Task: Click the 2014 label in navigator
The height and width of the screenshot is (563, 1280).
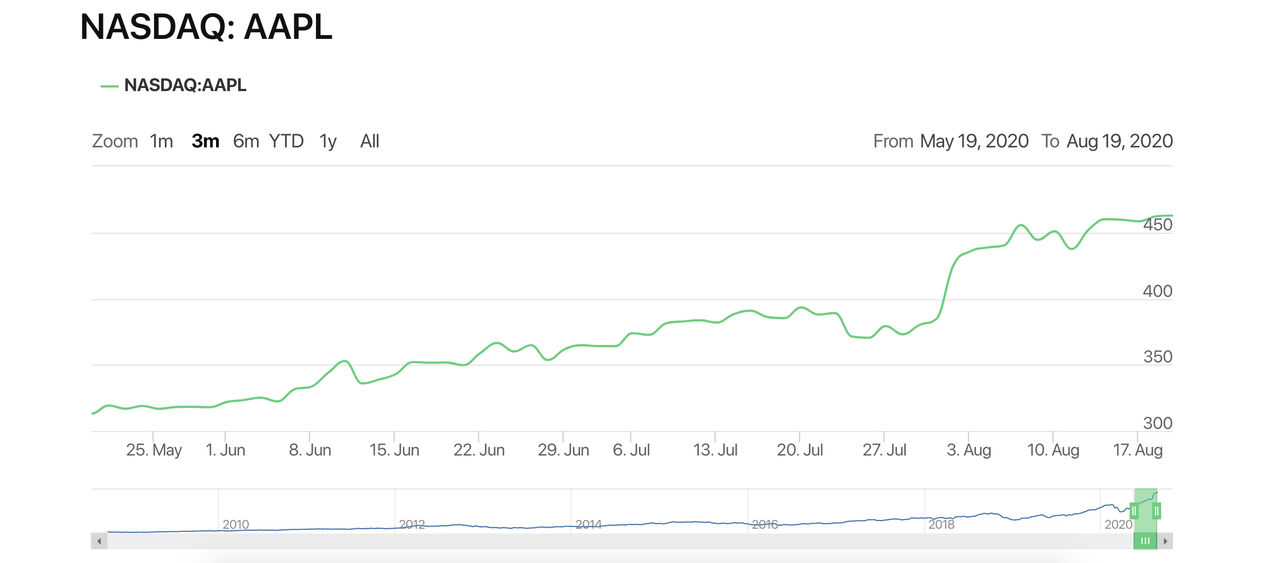Action: pos(588,524)
